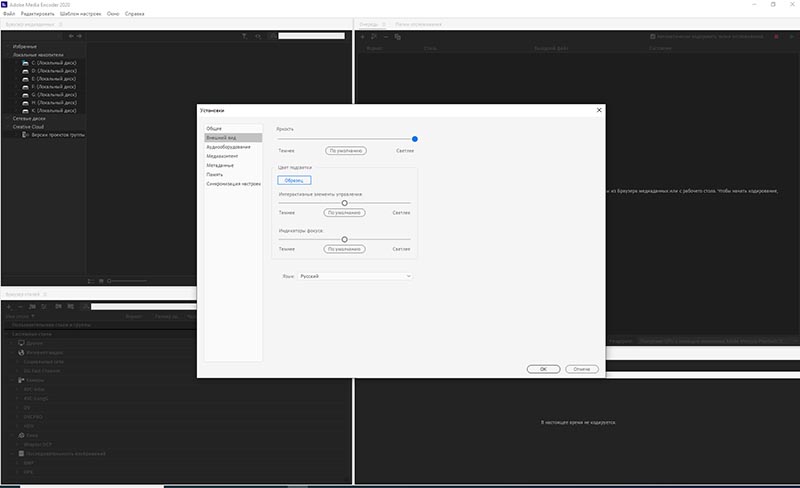
Task: Add source to queue with plus icon
Action: click(x=363, y=37)
